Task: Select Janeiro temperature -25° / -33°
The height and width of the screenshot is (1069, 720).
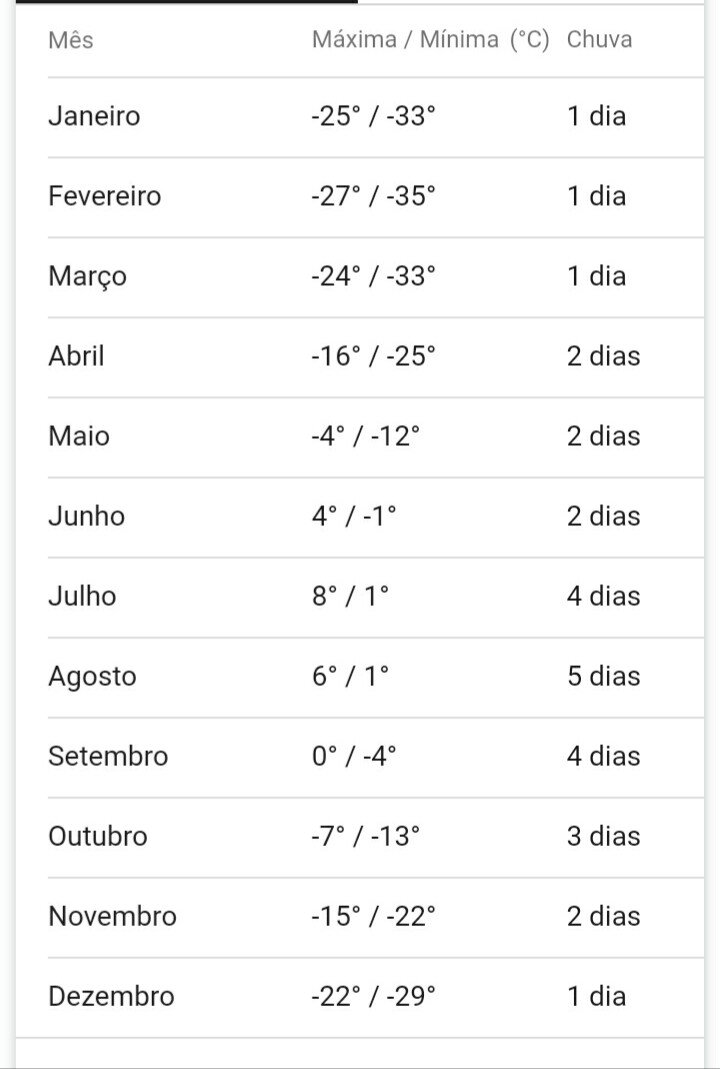Action: (x=373, y=116)
